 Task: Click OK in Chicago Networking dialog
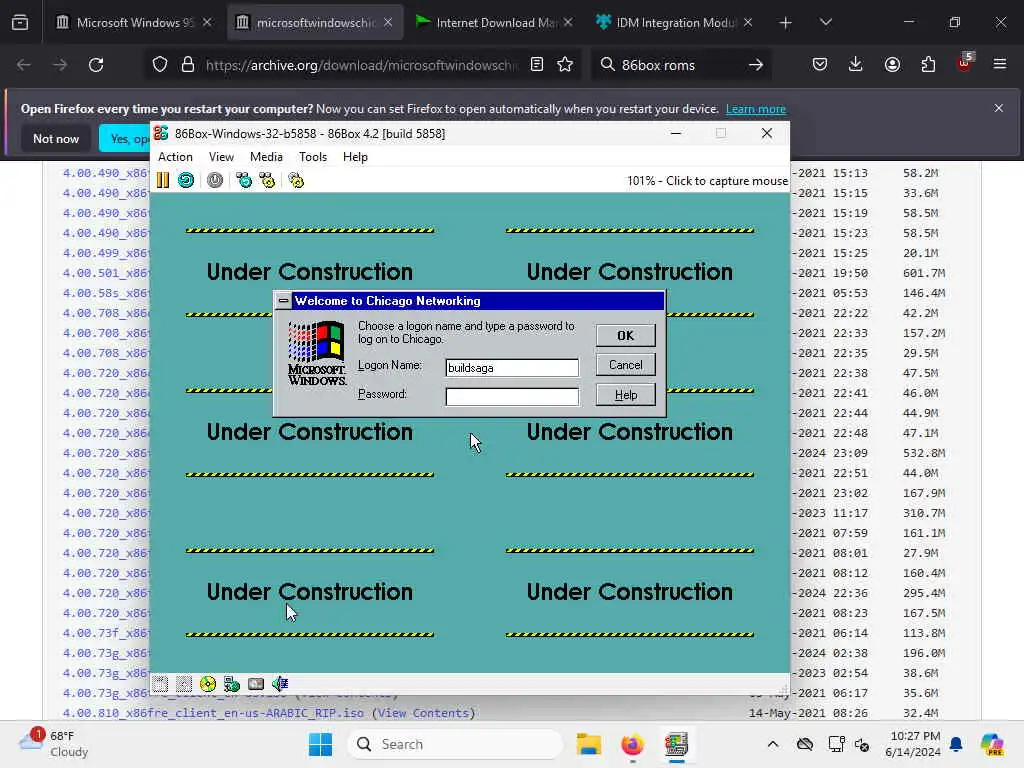pyautogui.click(x=626, y=336)
